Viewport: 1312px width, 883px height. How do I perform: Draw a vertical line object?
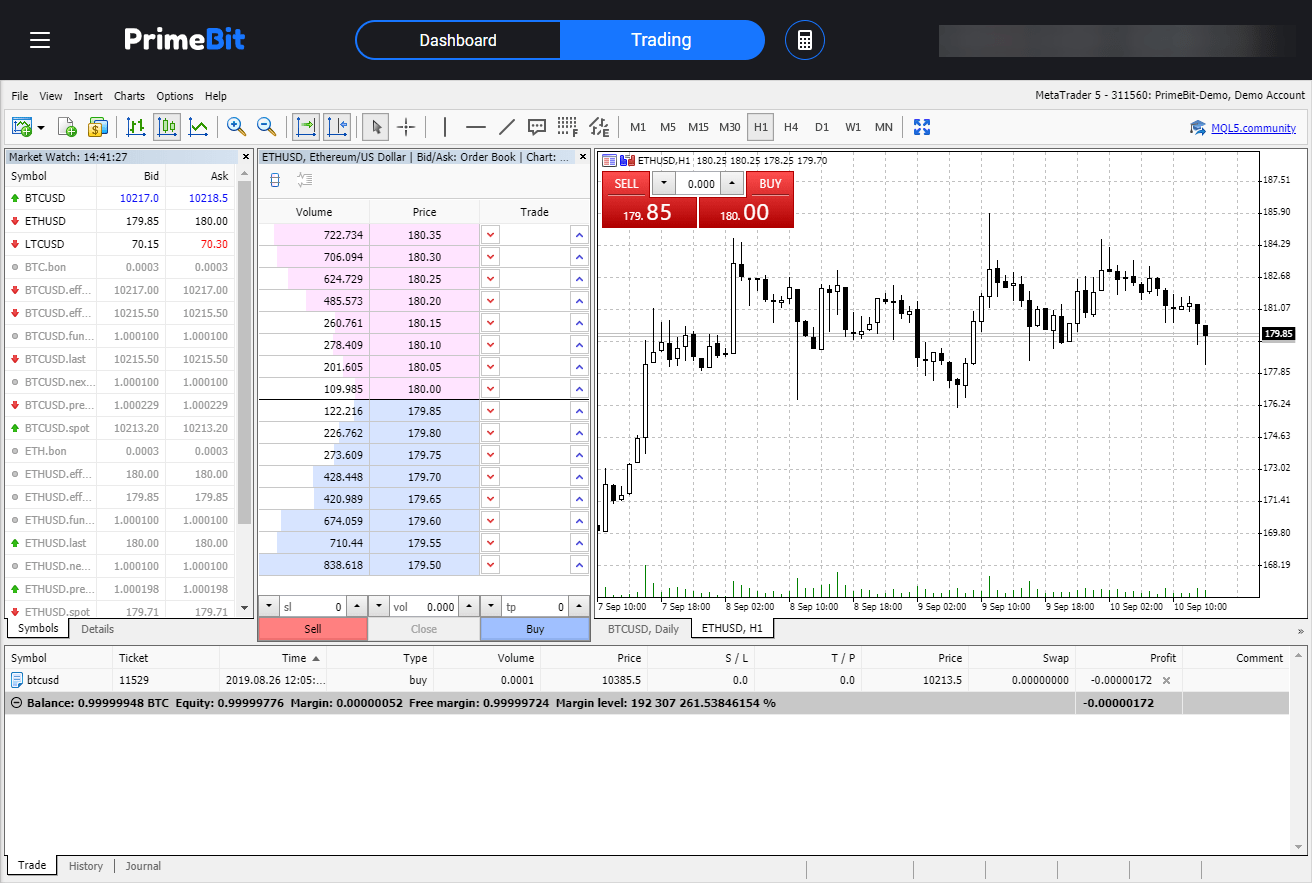pos(445,127)
